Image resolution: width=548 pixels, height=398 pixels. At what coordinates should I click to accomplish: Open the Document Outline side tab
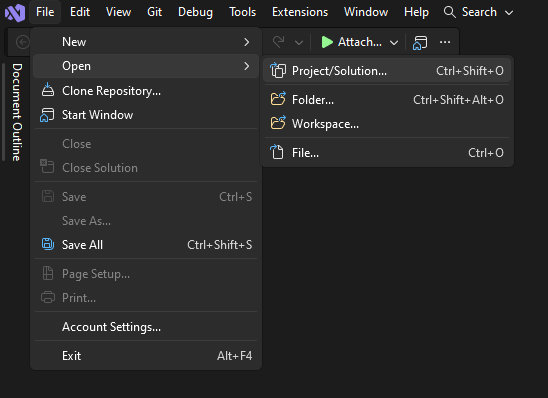[17, 112]
